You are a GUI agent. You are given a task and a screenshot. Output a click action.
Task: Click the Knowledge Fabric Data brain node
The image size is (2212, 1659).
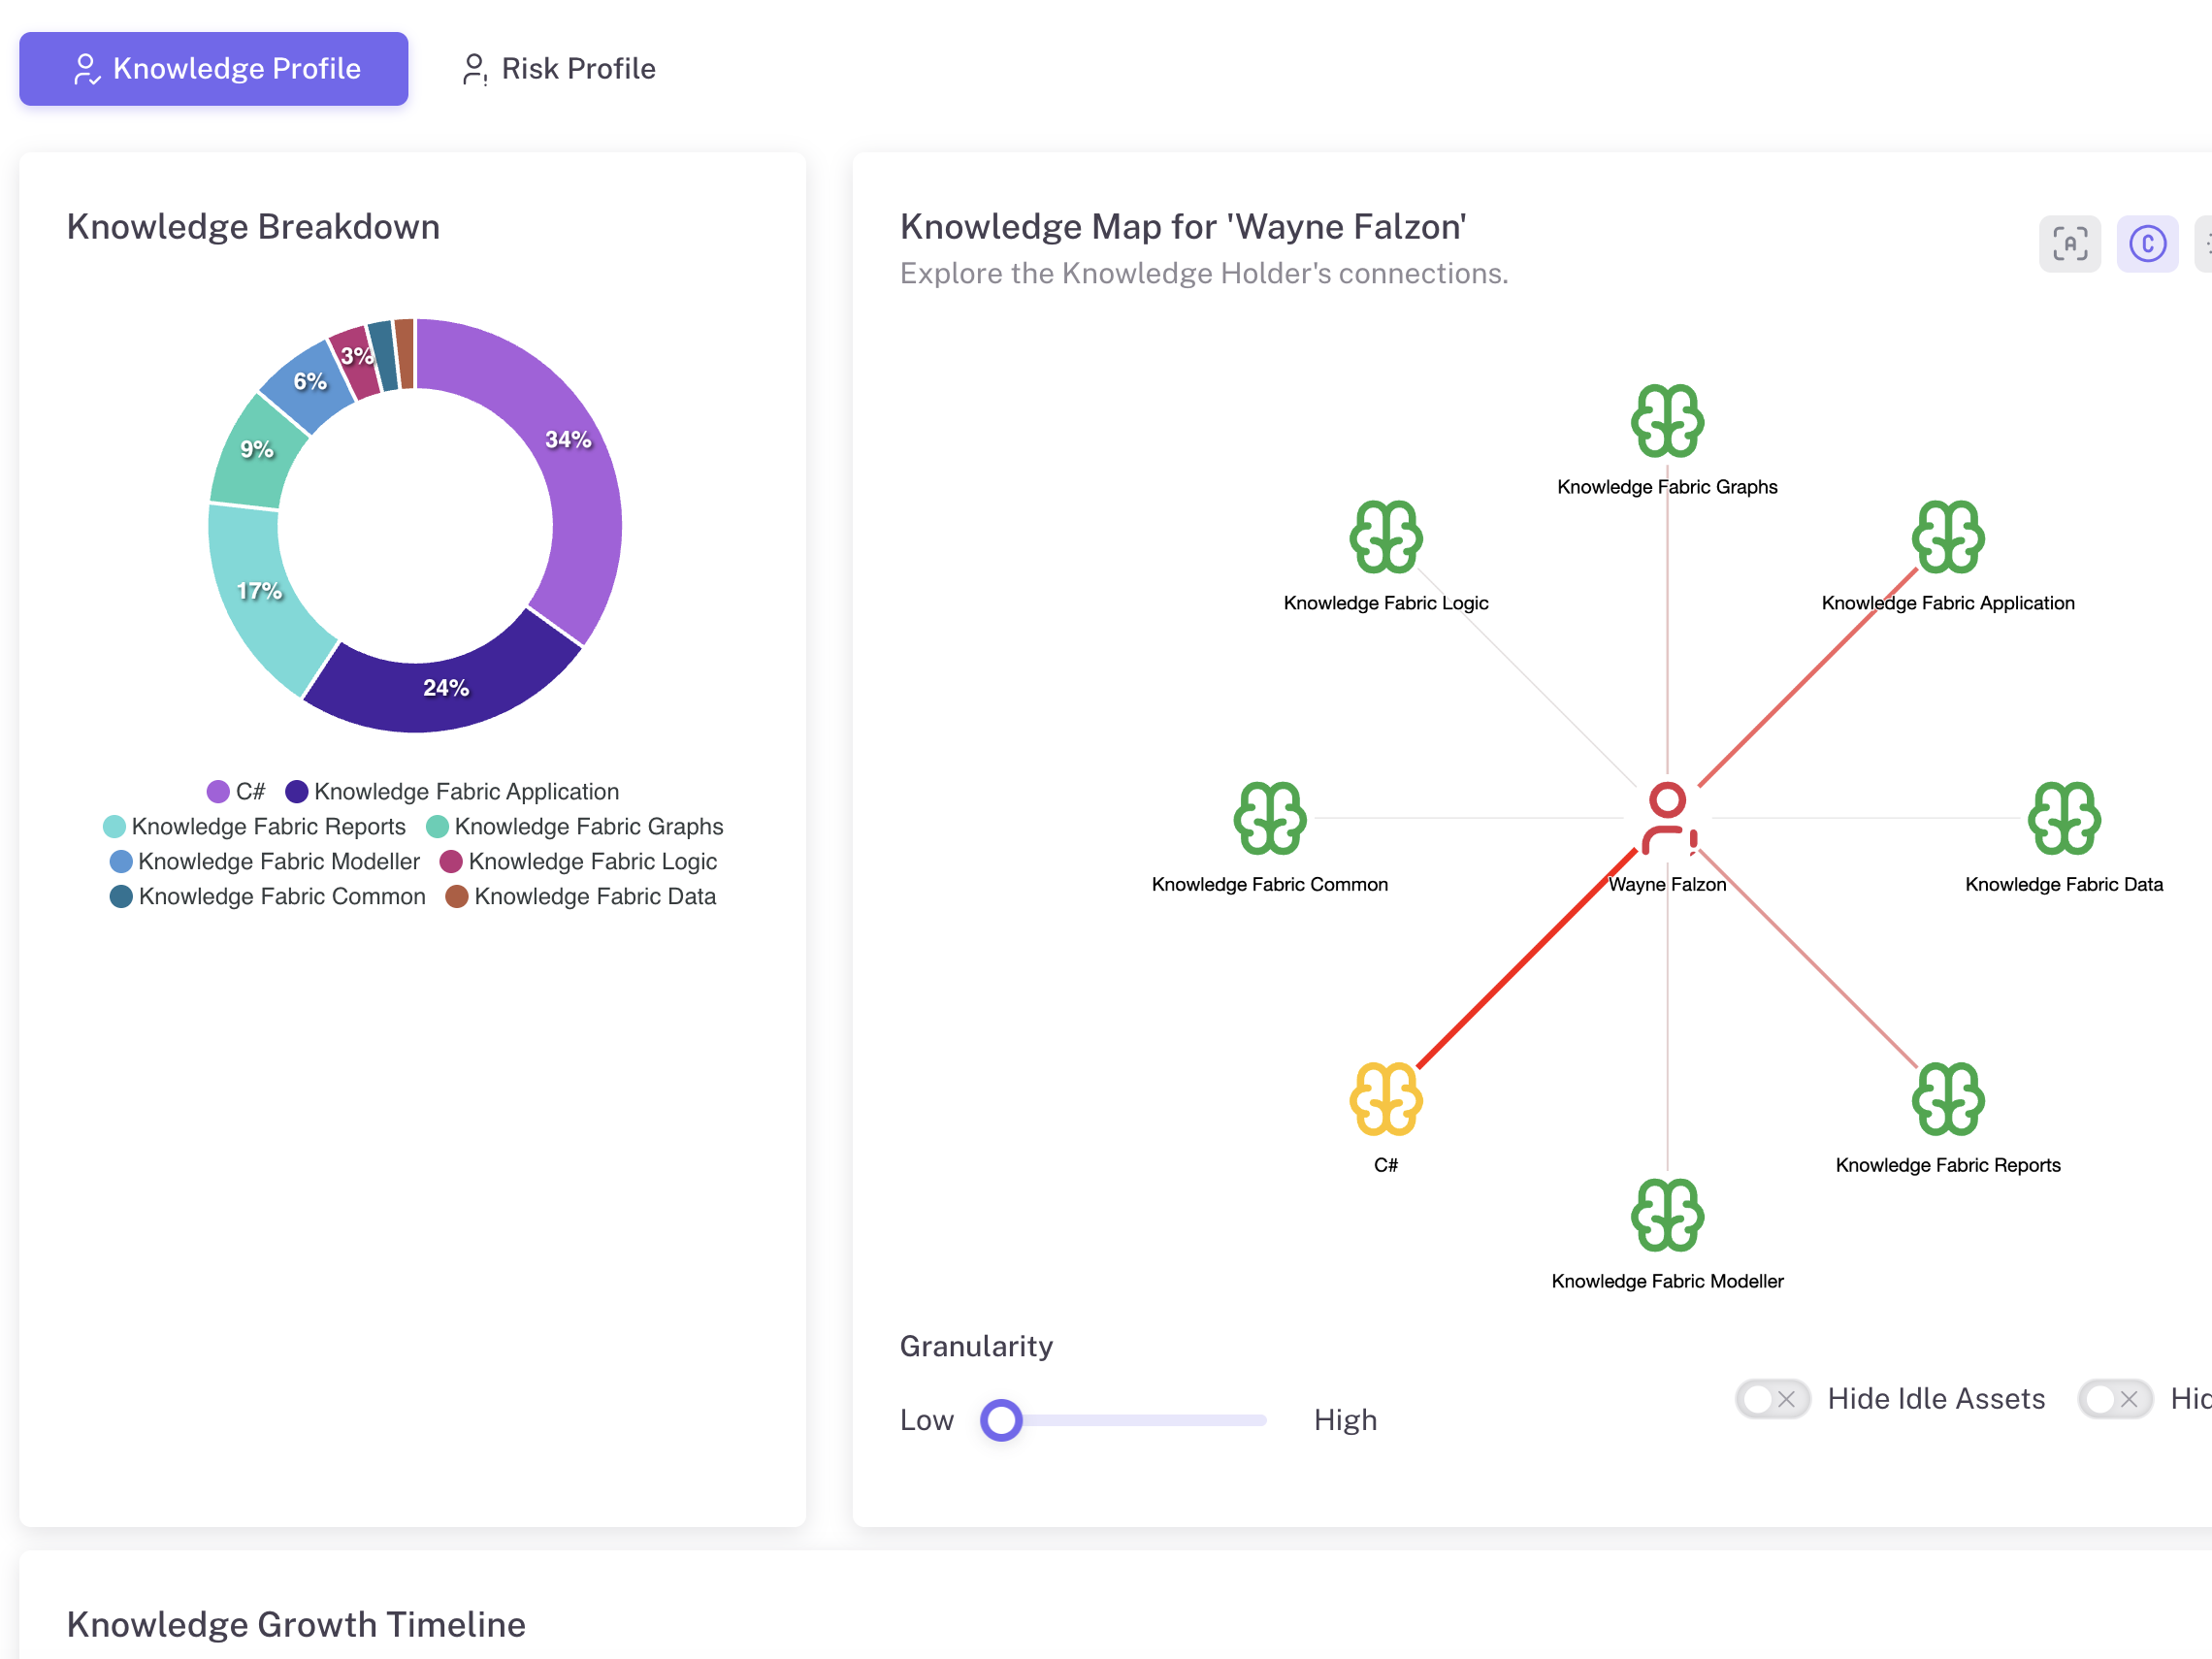coord(2063,820)
